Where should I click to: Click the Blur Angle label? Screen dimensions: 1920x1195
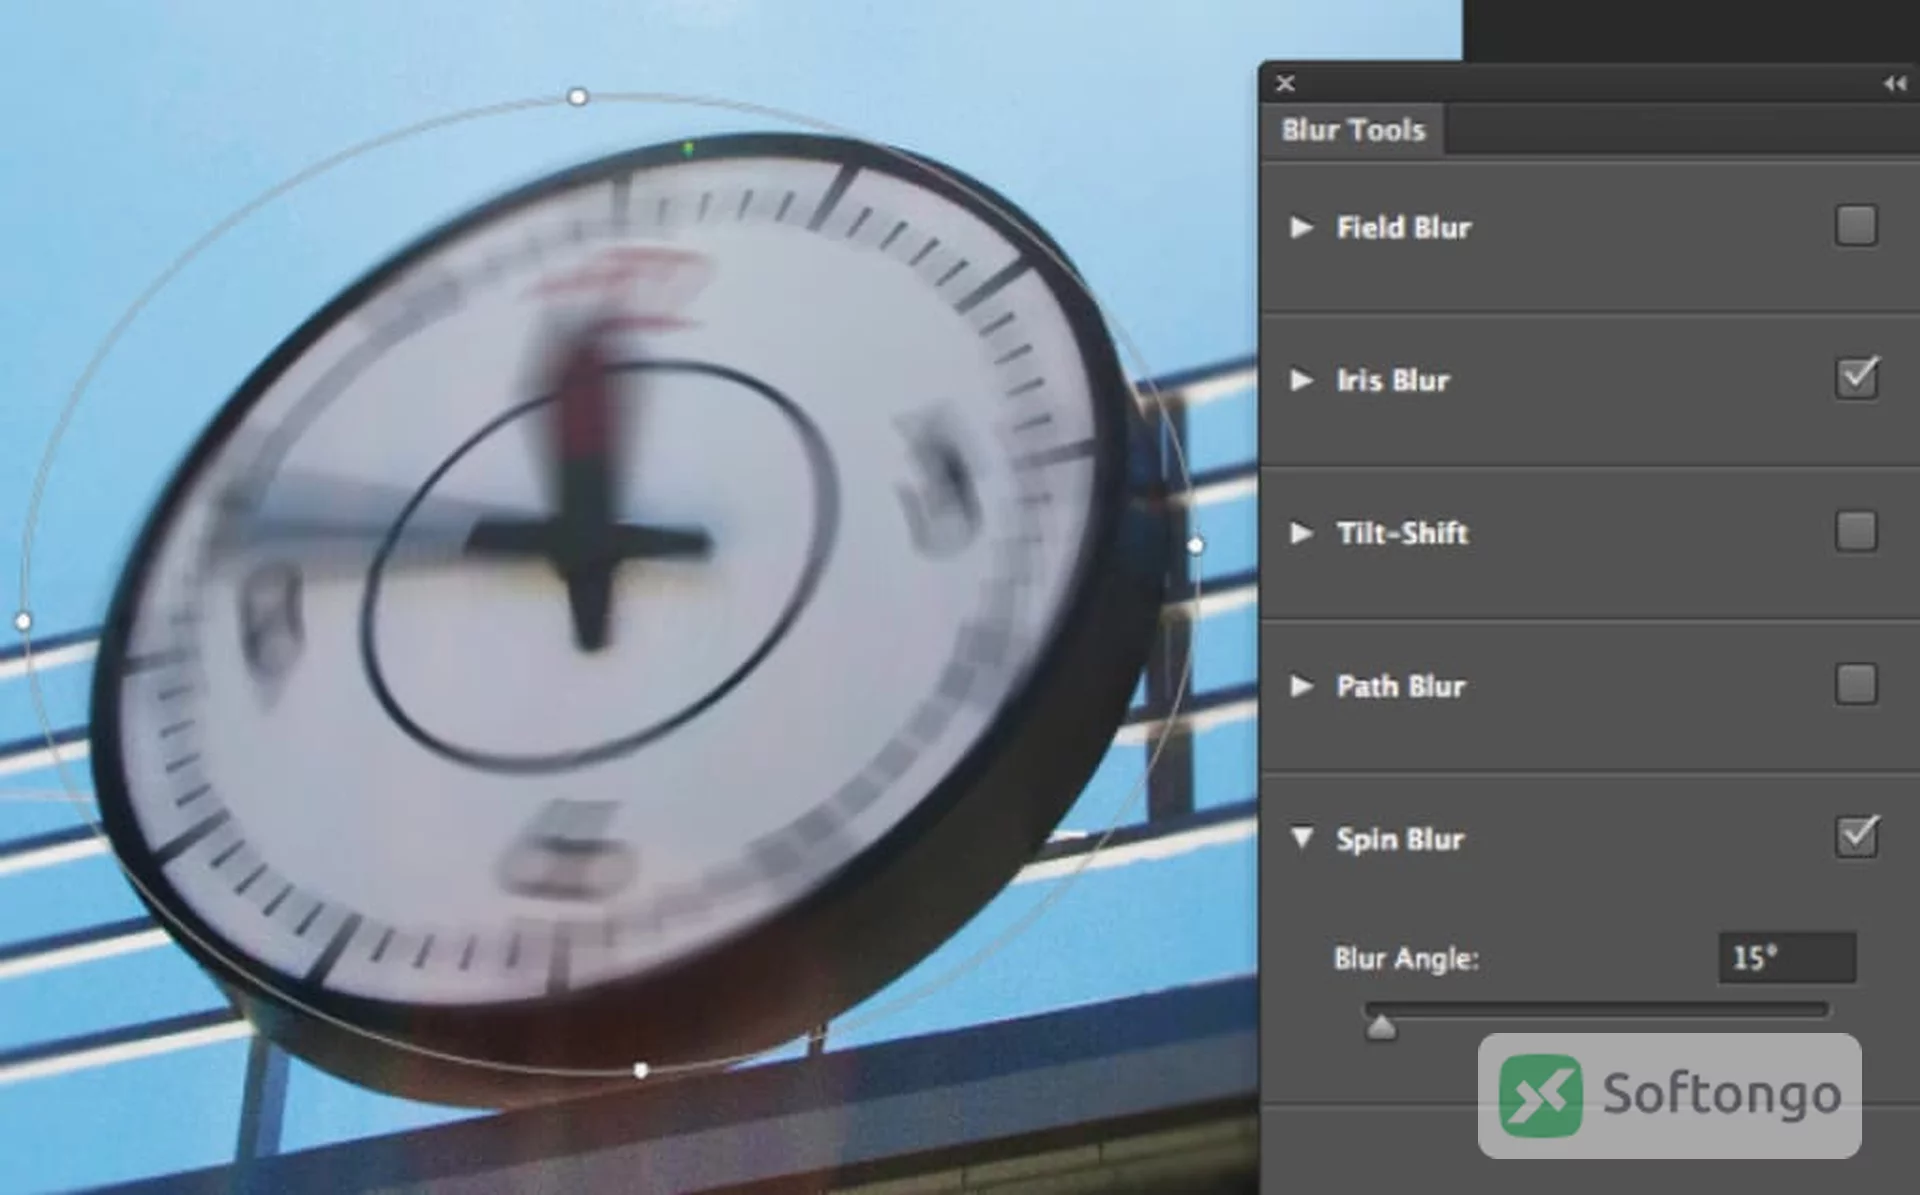pos(1406,959)
